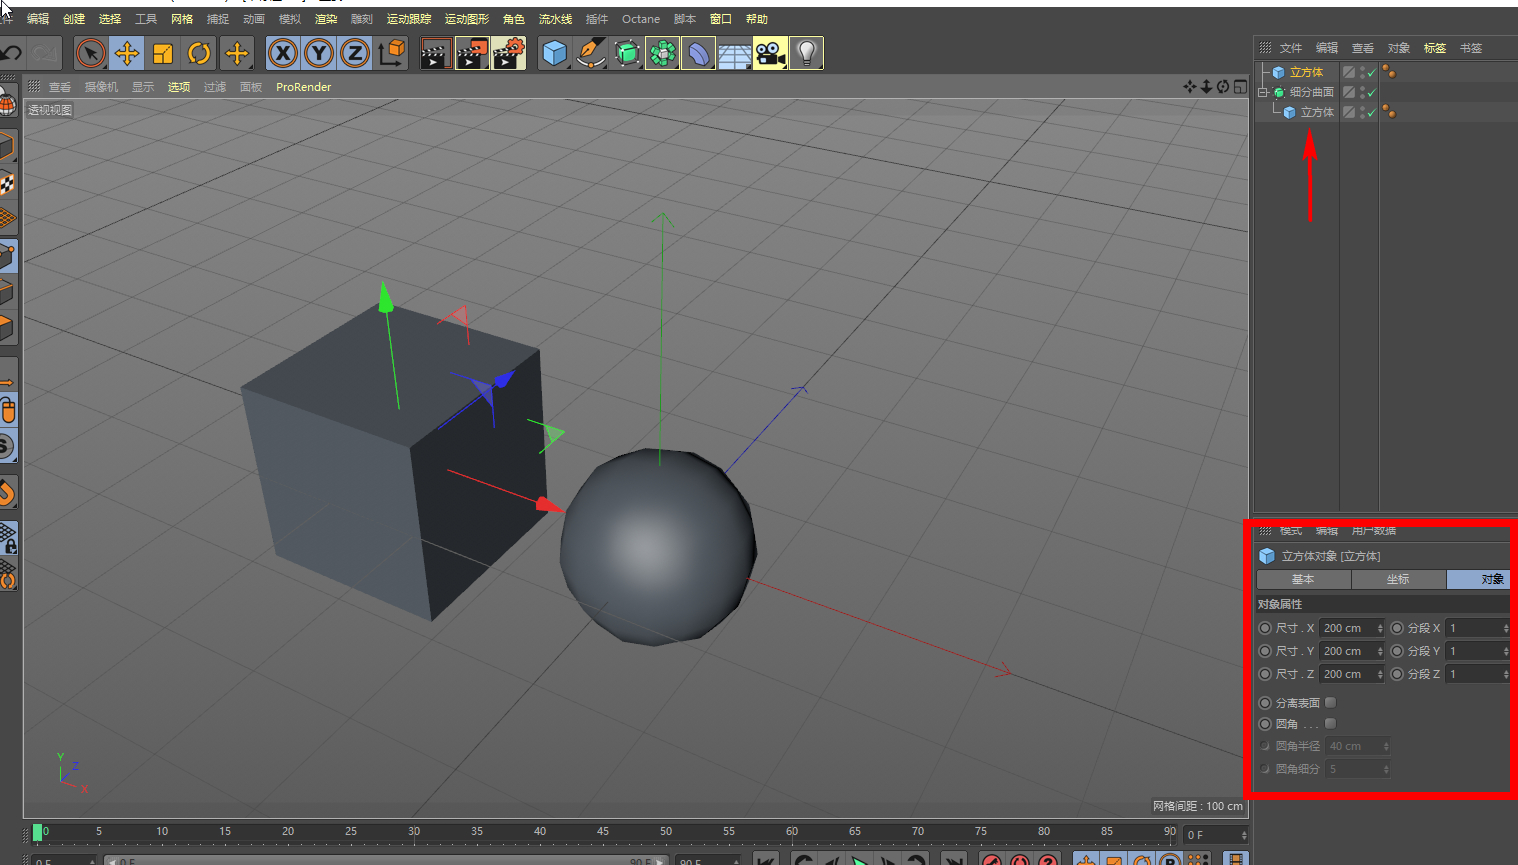
Task: Select top 立方体 object in object manager
Action: 1306,72
